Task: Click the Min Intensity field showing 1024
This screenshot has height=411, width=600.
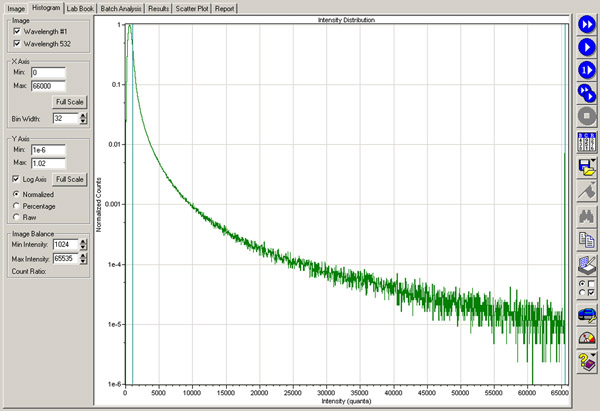Action: (x=66, y=244)
